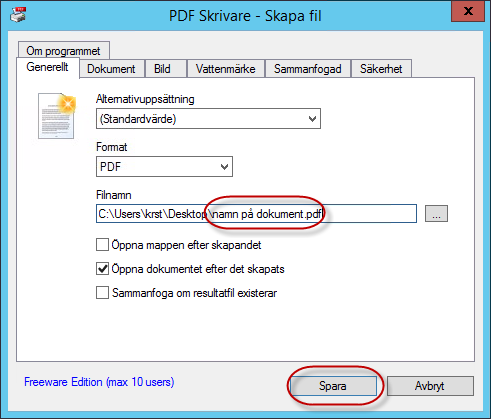491x419 pixels.
Task: Open the Säkerhet tab
Action: pos(381,69)
